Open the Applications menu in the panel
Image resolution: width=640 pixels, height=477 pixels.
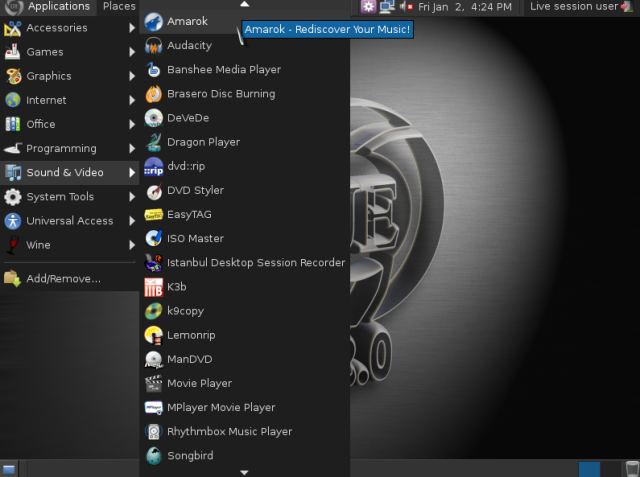(x=48, y=7)
